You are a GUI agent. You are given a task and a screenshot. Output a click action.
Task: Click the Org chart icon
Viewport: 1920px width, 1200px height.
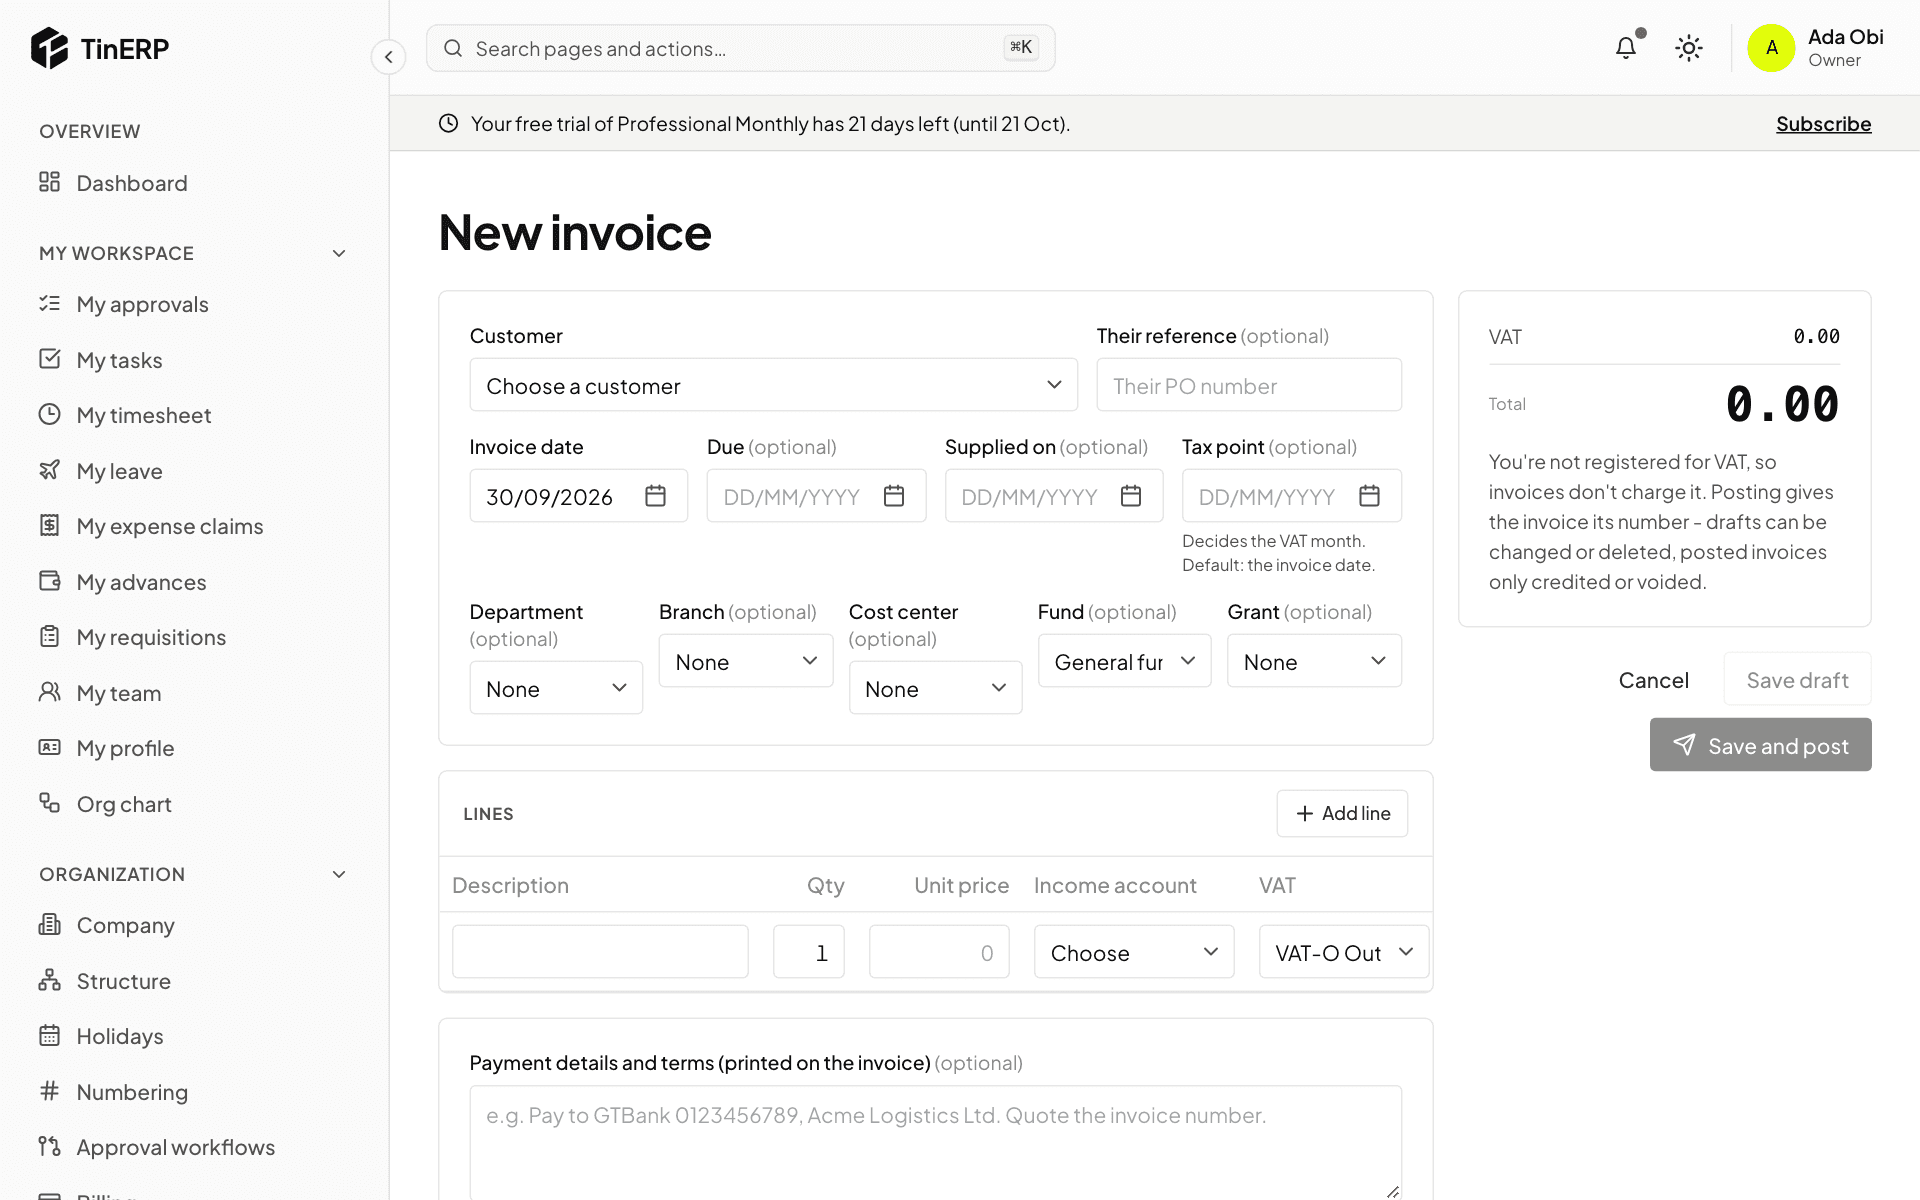click(49, 803)
